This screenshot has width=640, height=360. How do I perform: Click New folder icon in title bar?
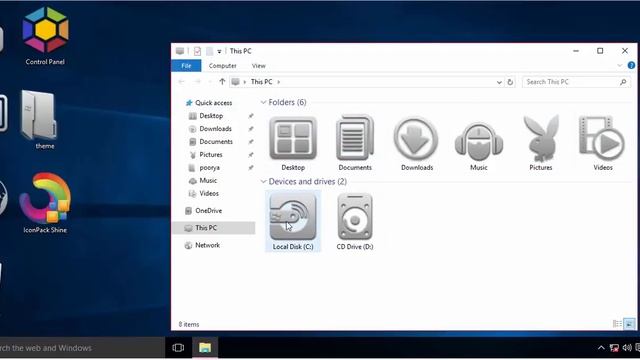(209, 51)
